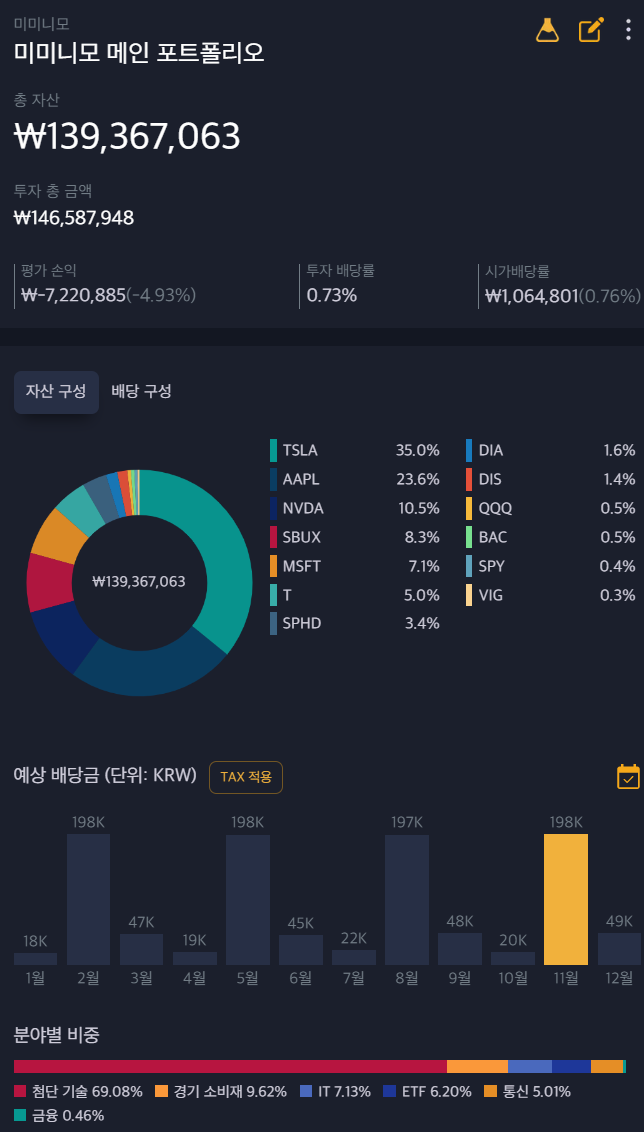
Task: Select the 6월 dividend bar
Action: pos(300,950)
